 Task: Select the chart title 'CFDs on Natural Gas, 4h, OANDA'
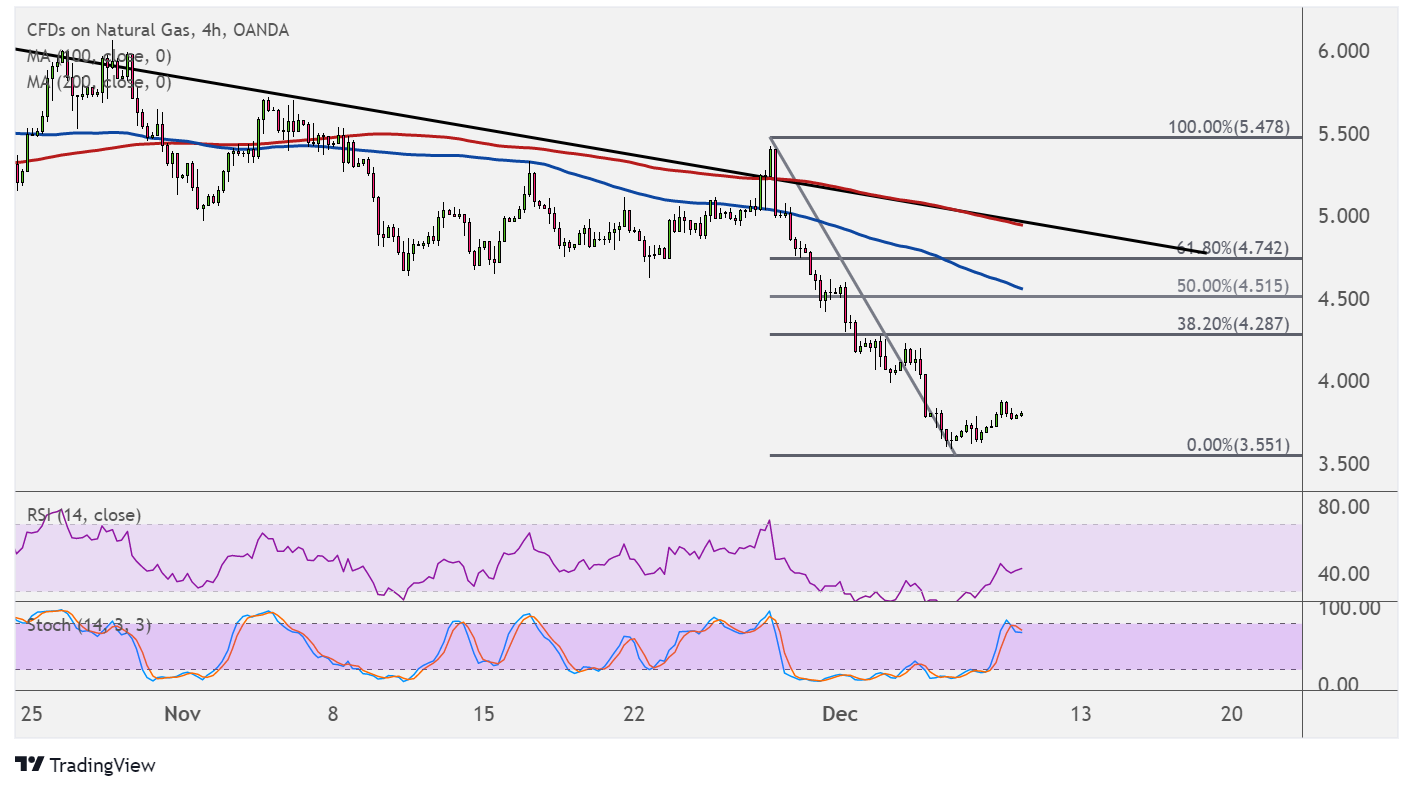point(158,30)
